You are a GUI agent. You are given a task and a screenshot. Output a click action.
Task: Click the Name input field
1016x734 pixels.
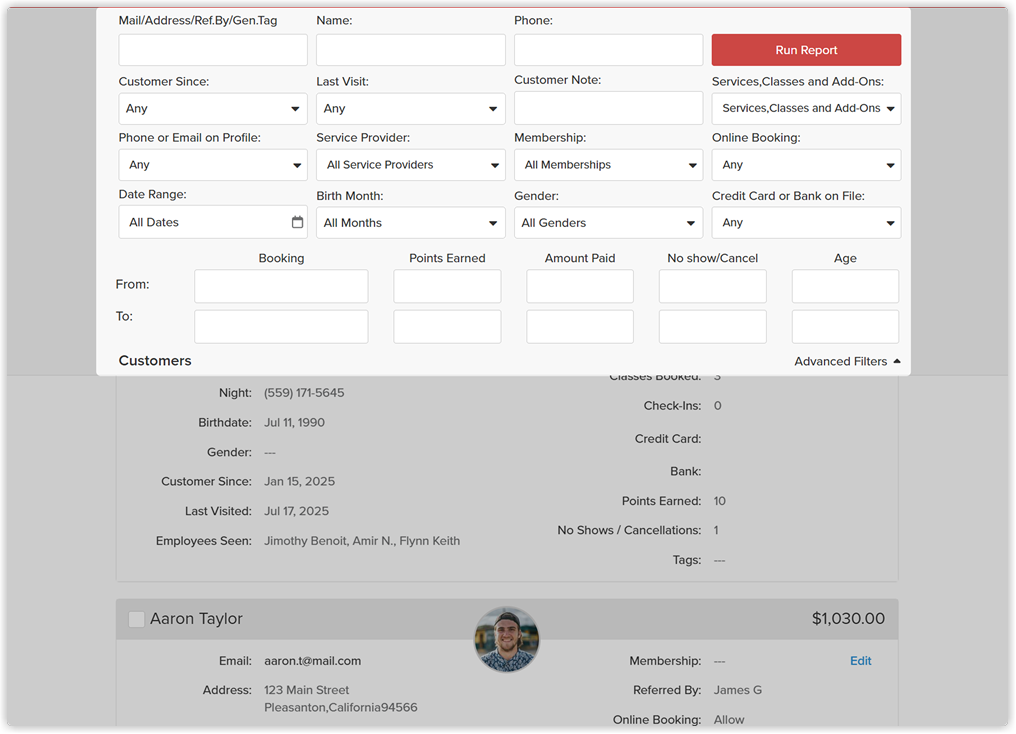410,50
